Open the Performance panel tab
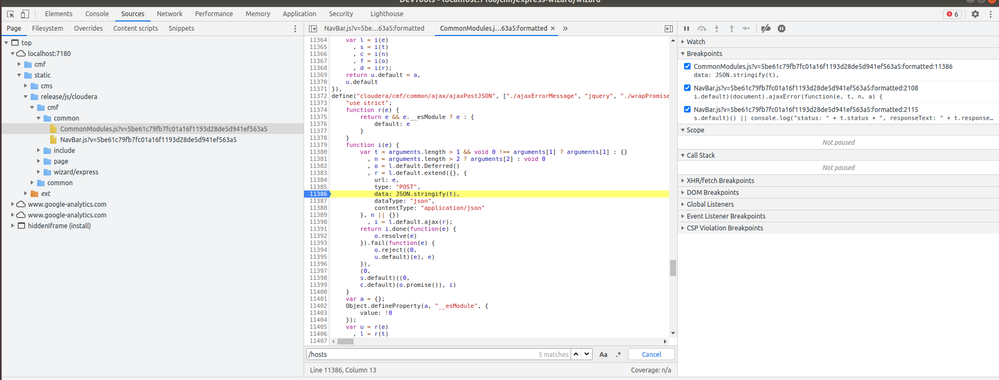The image size is (999, 380). pyautogui.click(x=214, y=14)
